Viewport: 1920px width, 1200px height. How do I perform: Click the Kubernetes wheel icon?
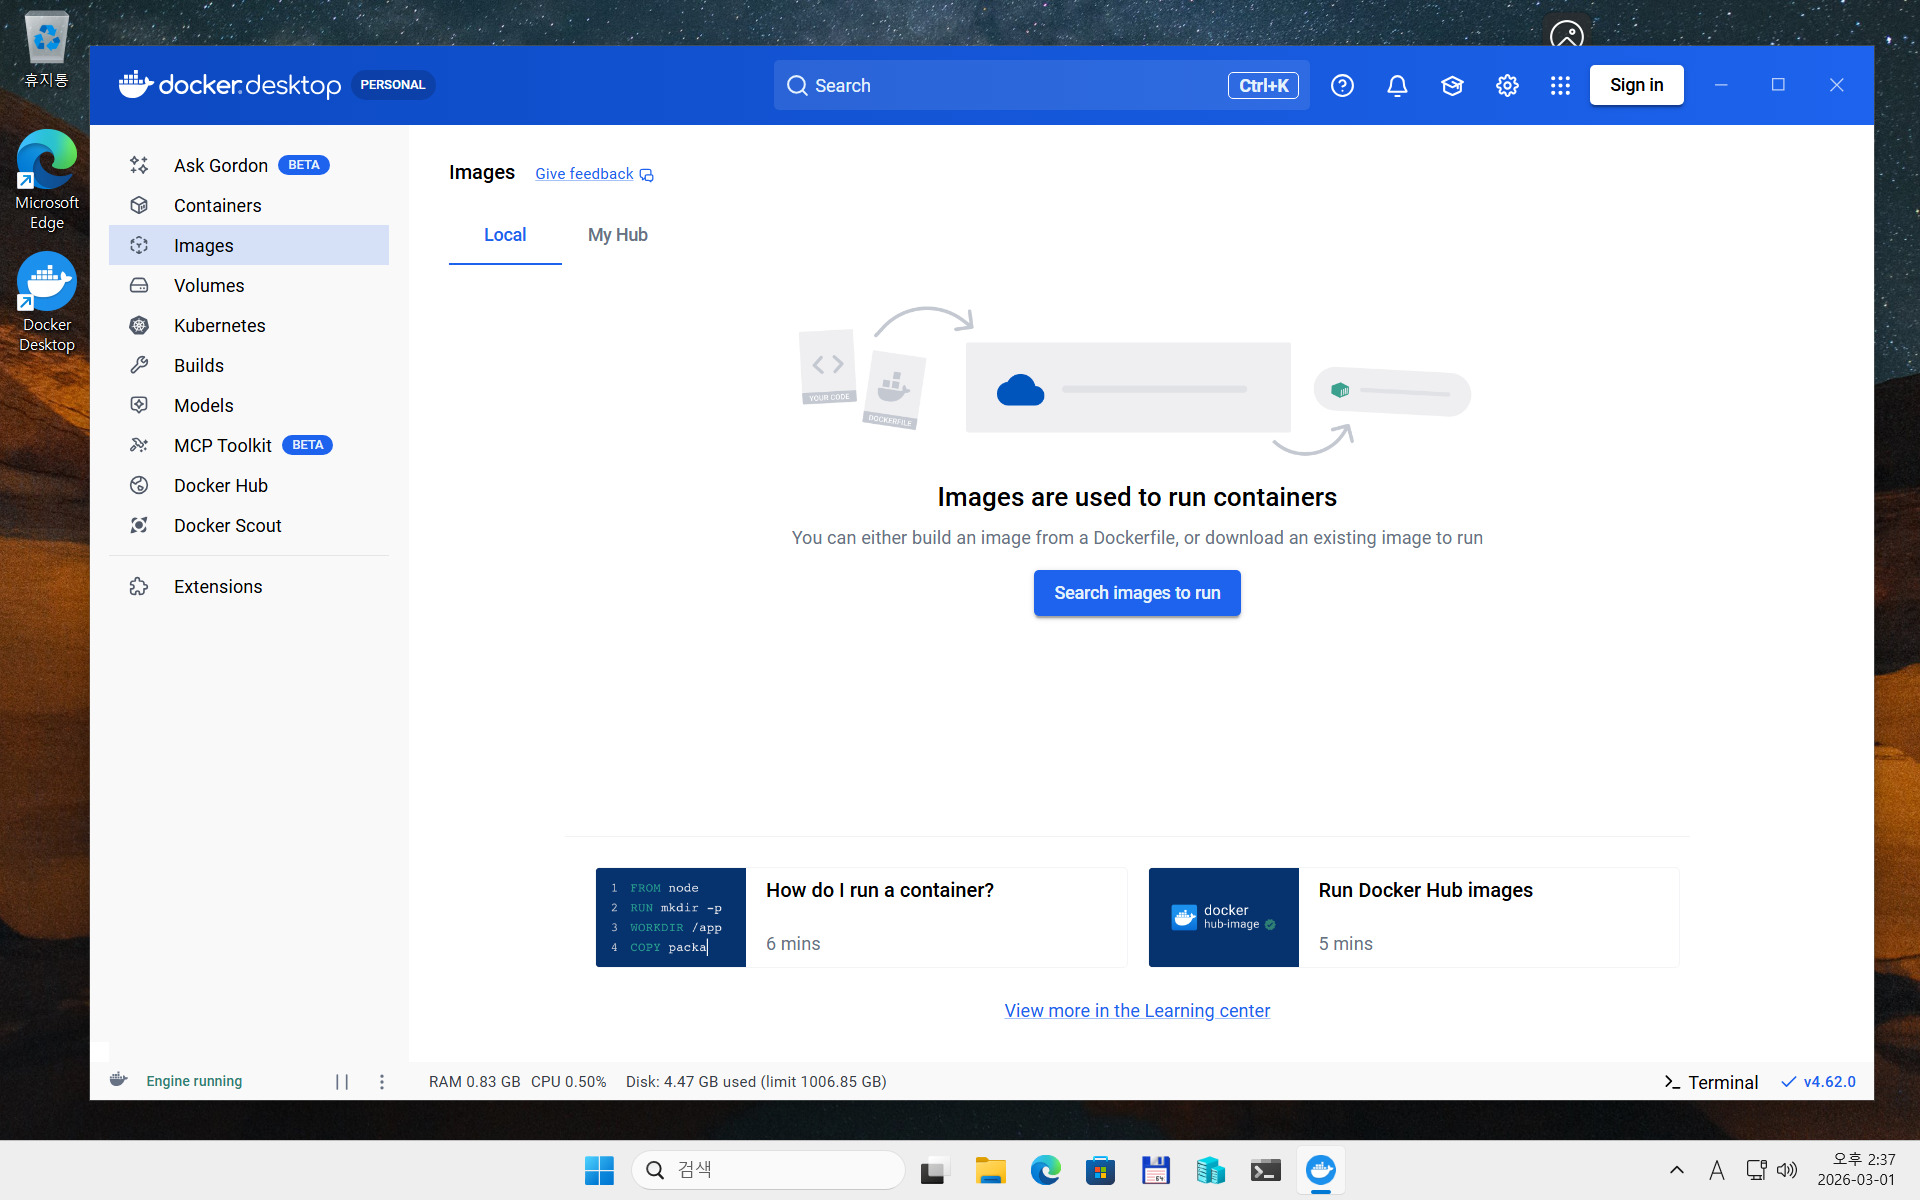[139, 325]
